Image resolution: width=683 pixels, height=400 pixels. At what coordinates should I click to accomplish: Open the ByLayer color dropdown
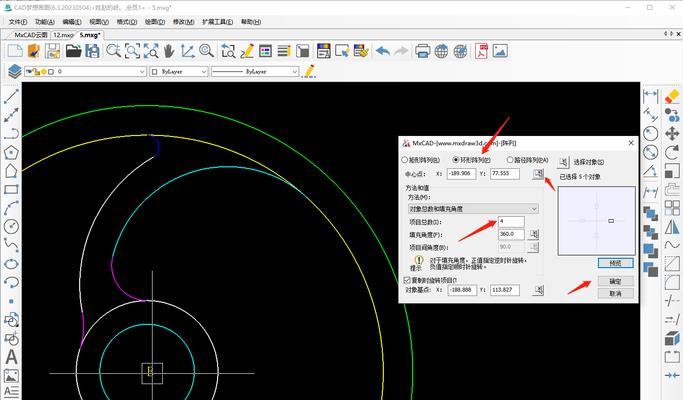click(179, 71)
